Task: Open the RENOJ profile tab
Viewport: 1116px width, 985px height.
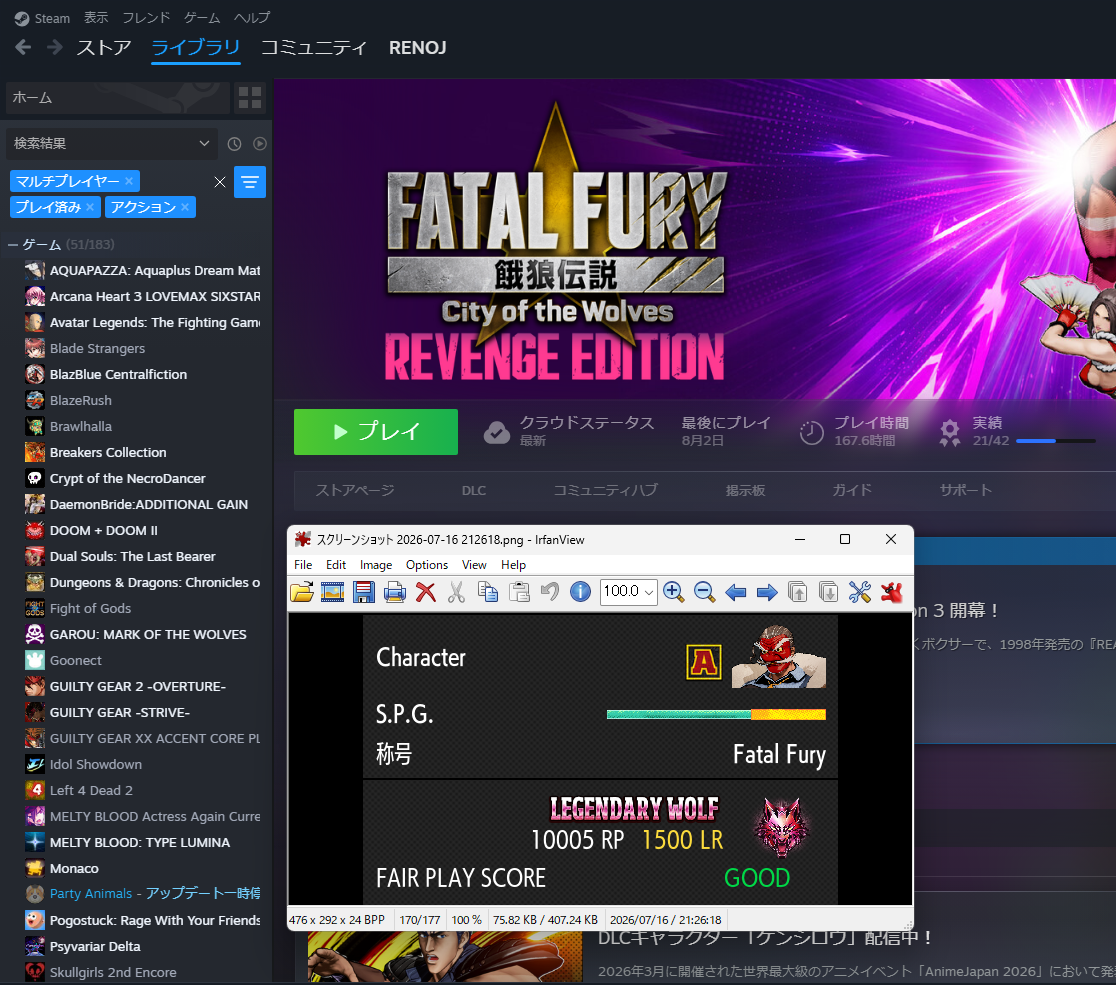Action: 418,48
